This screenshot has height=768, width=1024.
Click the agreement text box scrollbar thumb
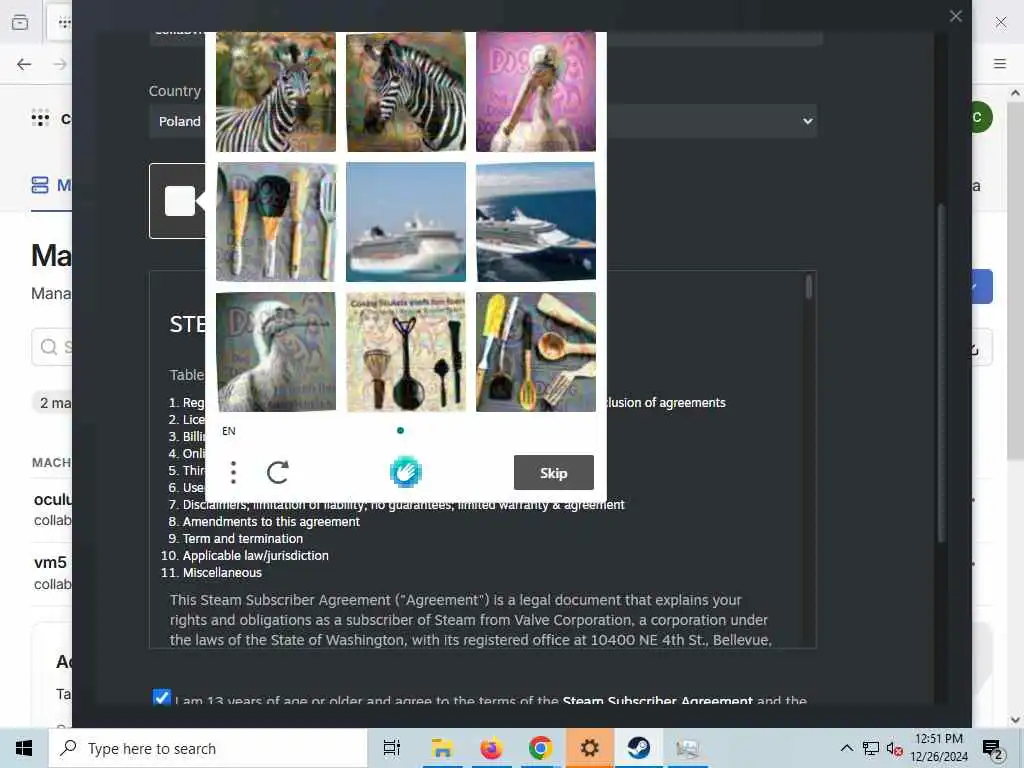[808, 287]
